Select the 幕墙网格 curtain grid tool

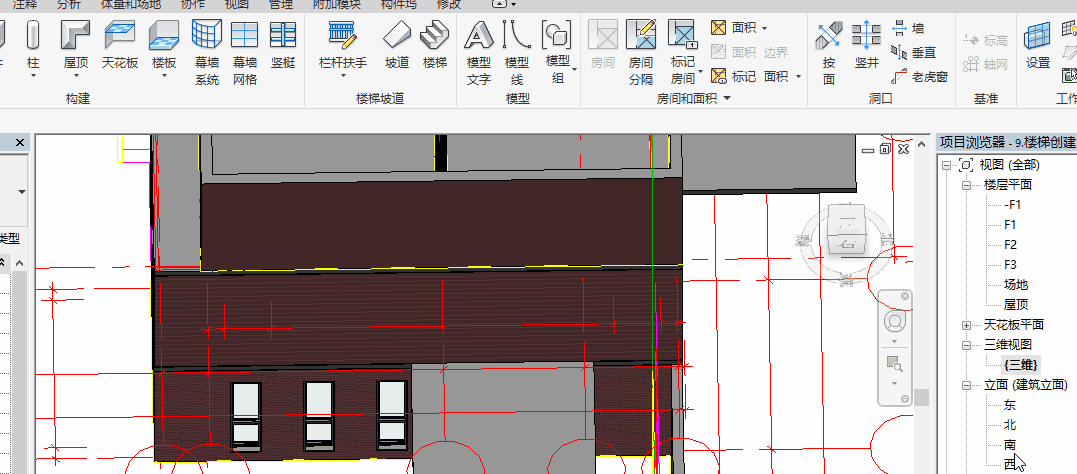[x=244, y=52]
